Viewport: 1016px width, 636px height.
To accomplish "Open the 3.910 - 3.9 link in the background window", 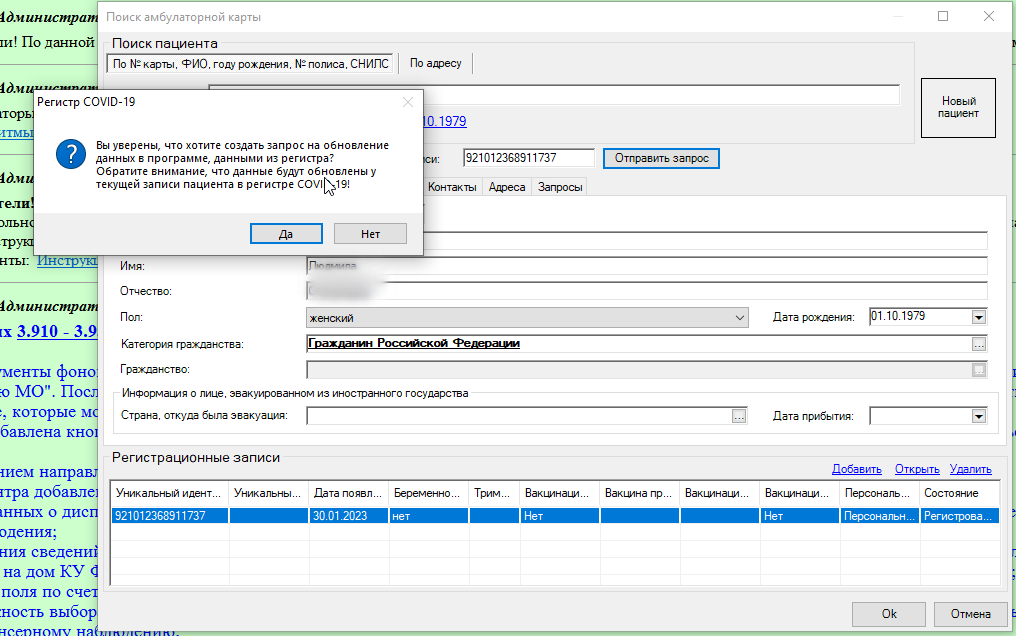I will pyautogui.click(x=57, y=331).
